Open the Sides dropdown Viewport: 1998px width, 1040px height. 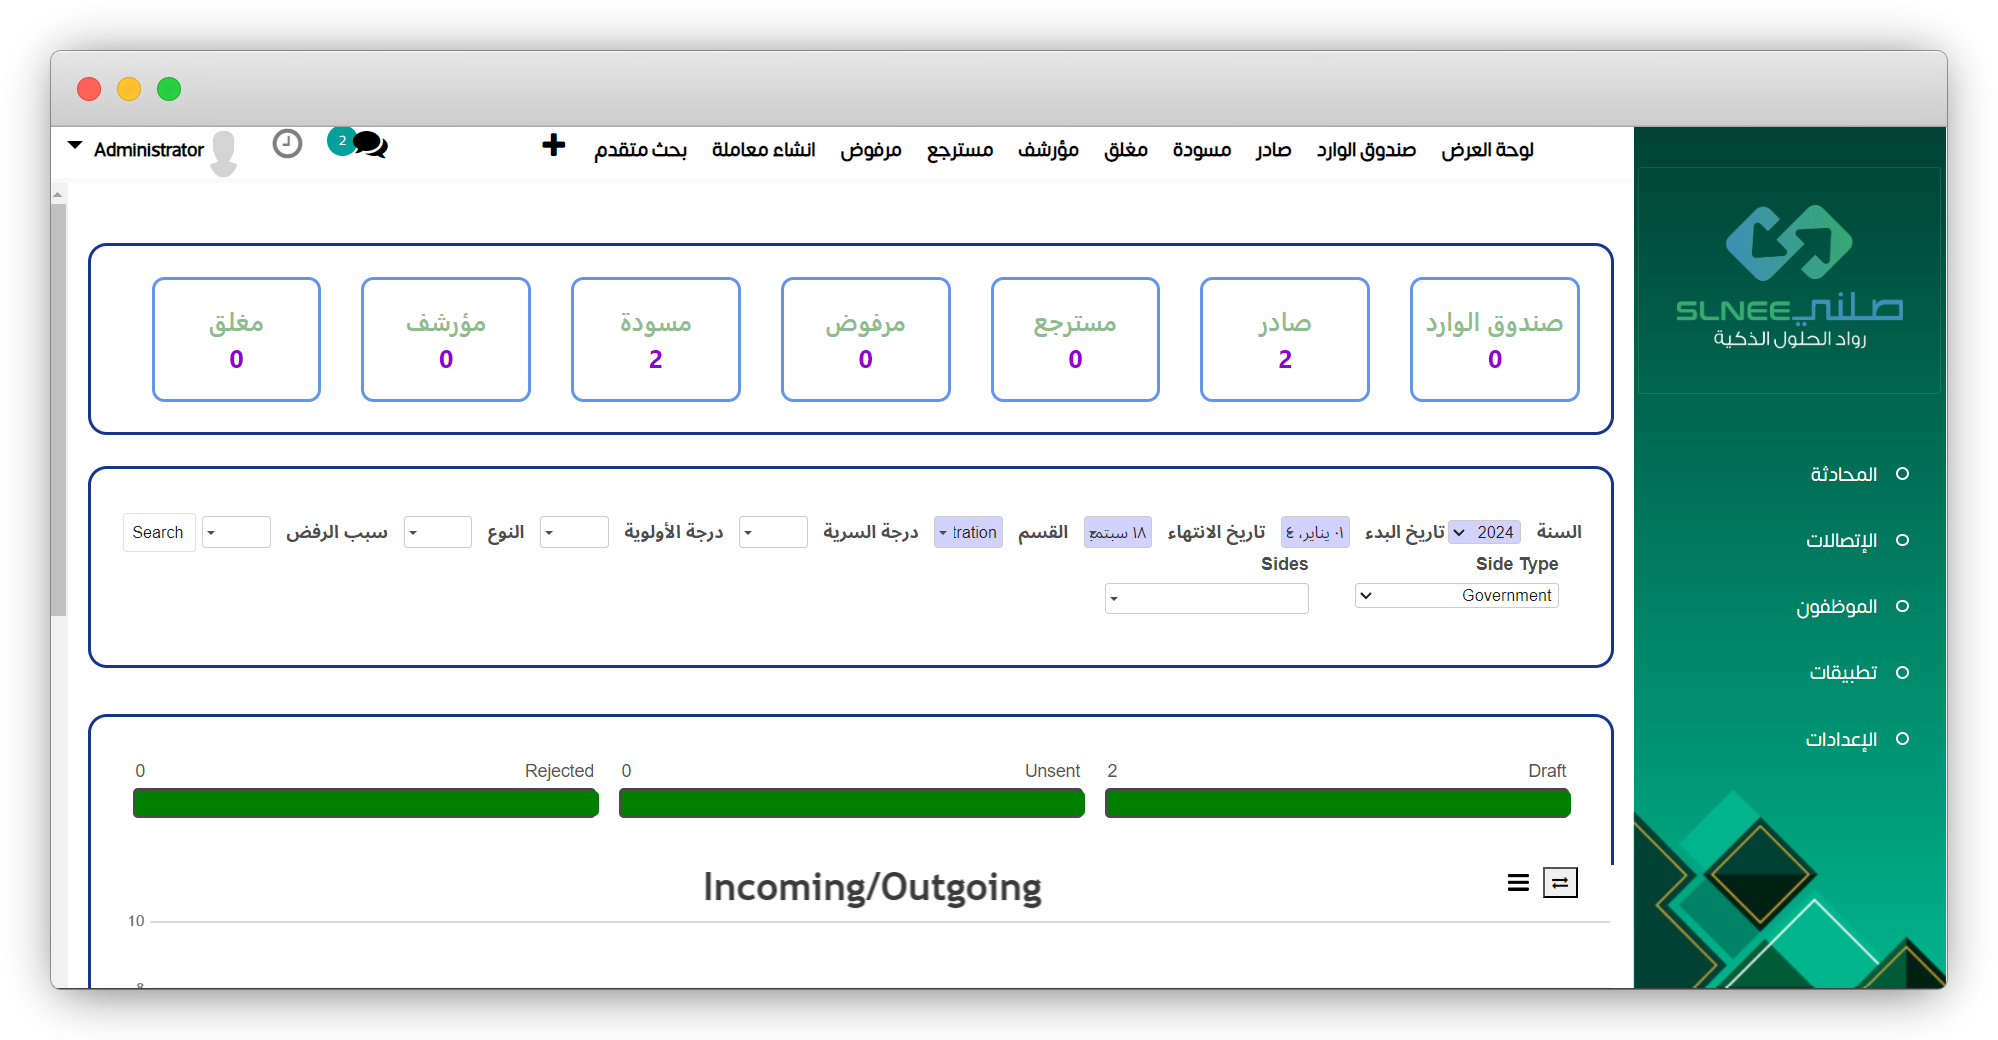coord(1206,598)
